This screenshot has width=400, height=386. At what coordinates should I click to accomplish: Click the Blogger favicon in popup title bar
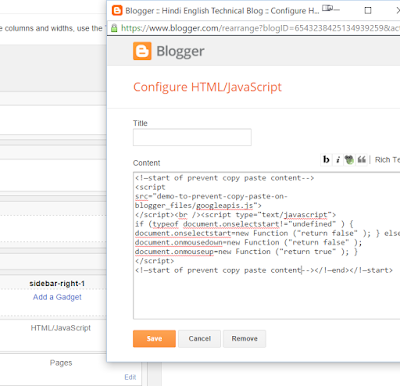pyautogui.click(x=117, y=11)
